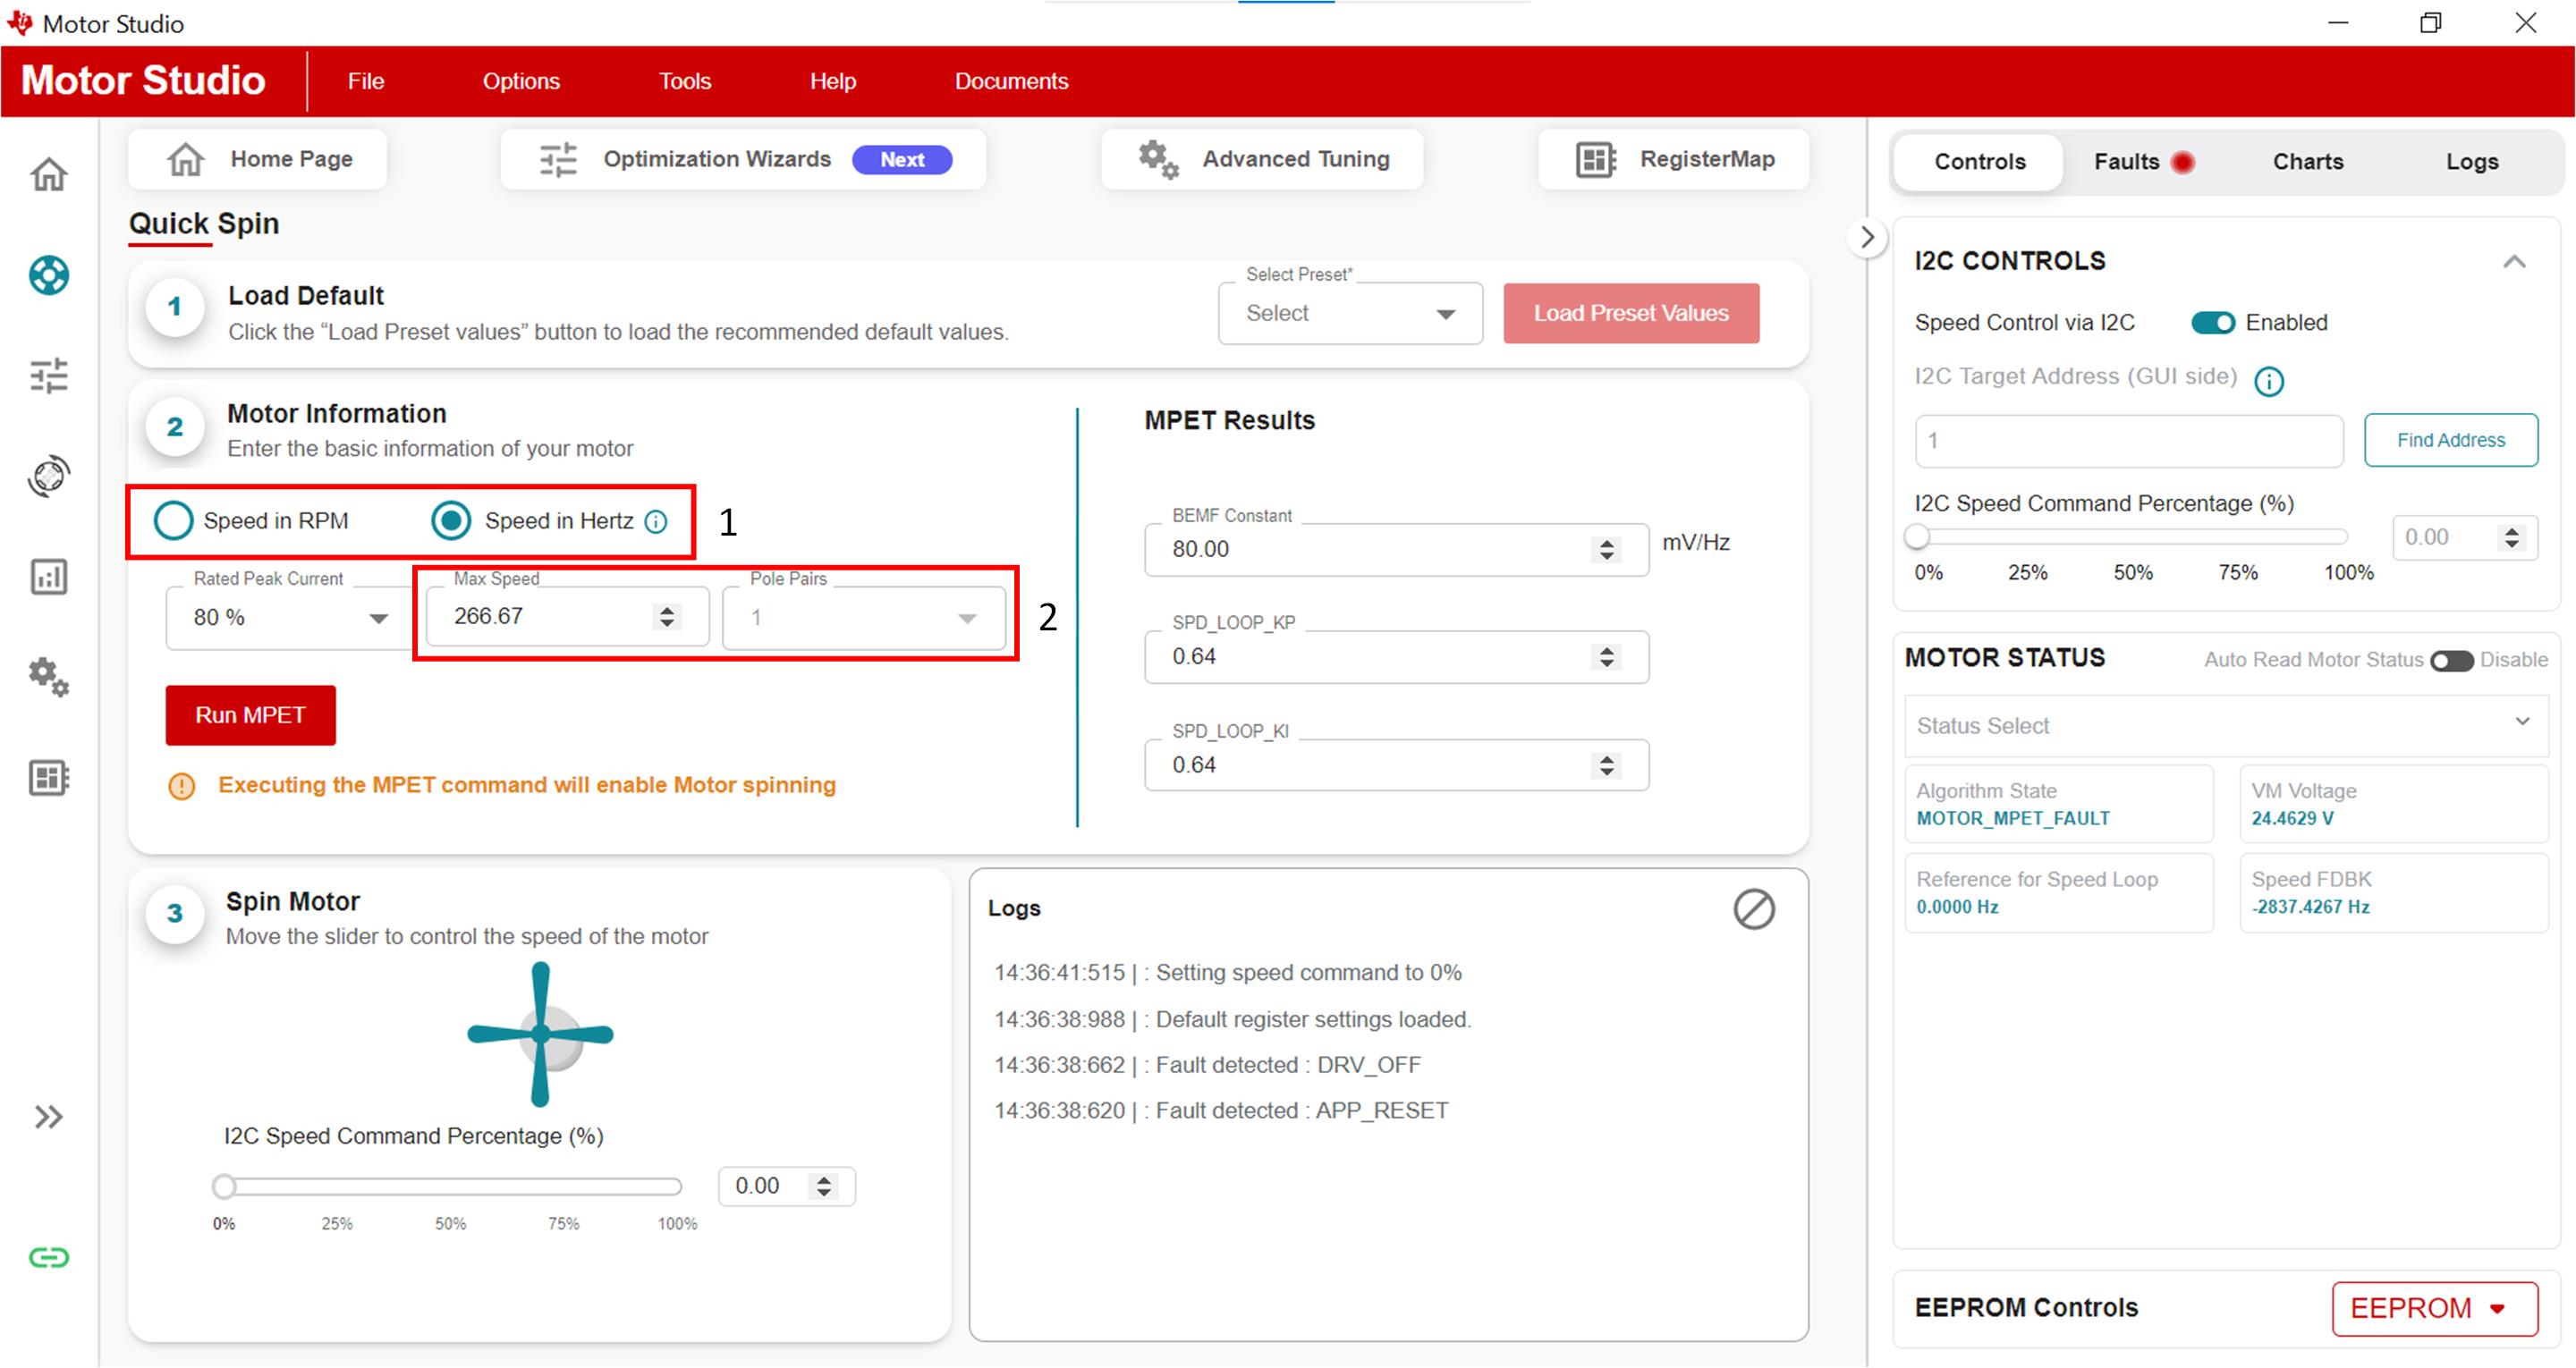
Task: Toggle Speed Control via I2C switch
Action: coord(2211,322)
